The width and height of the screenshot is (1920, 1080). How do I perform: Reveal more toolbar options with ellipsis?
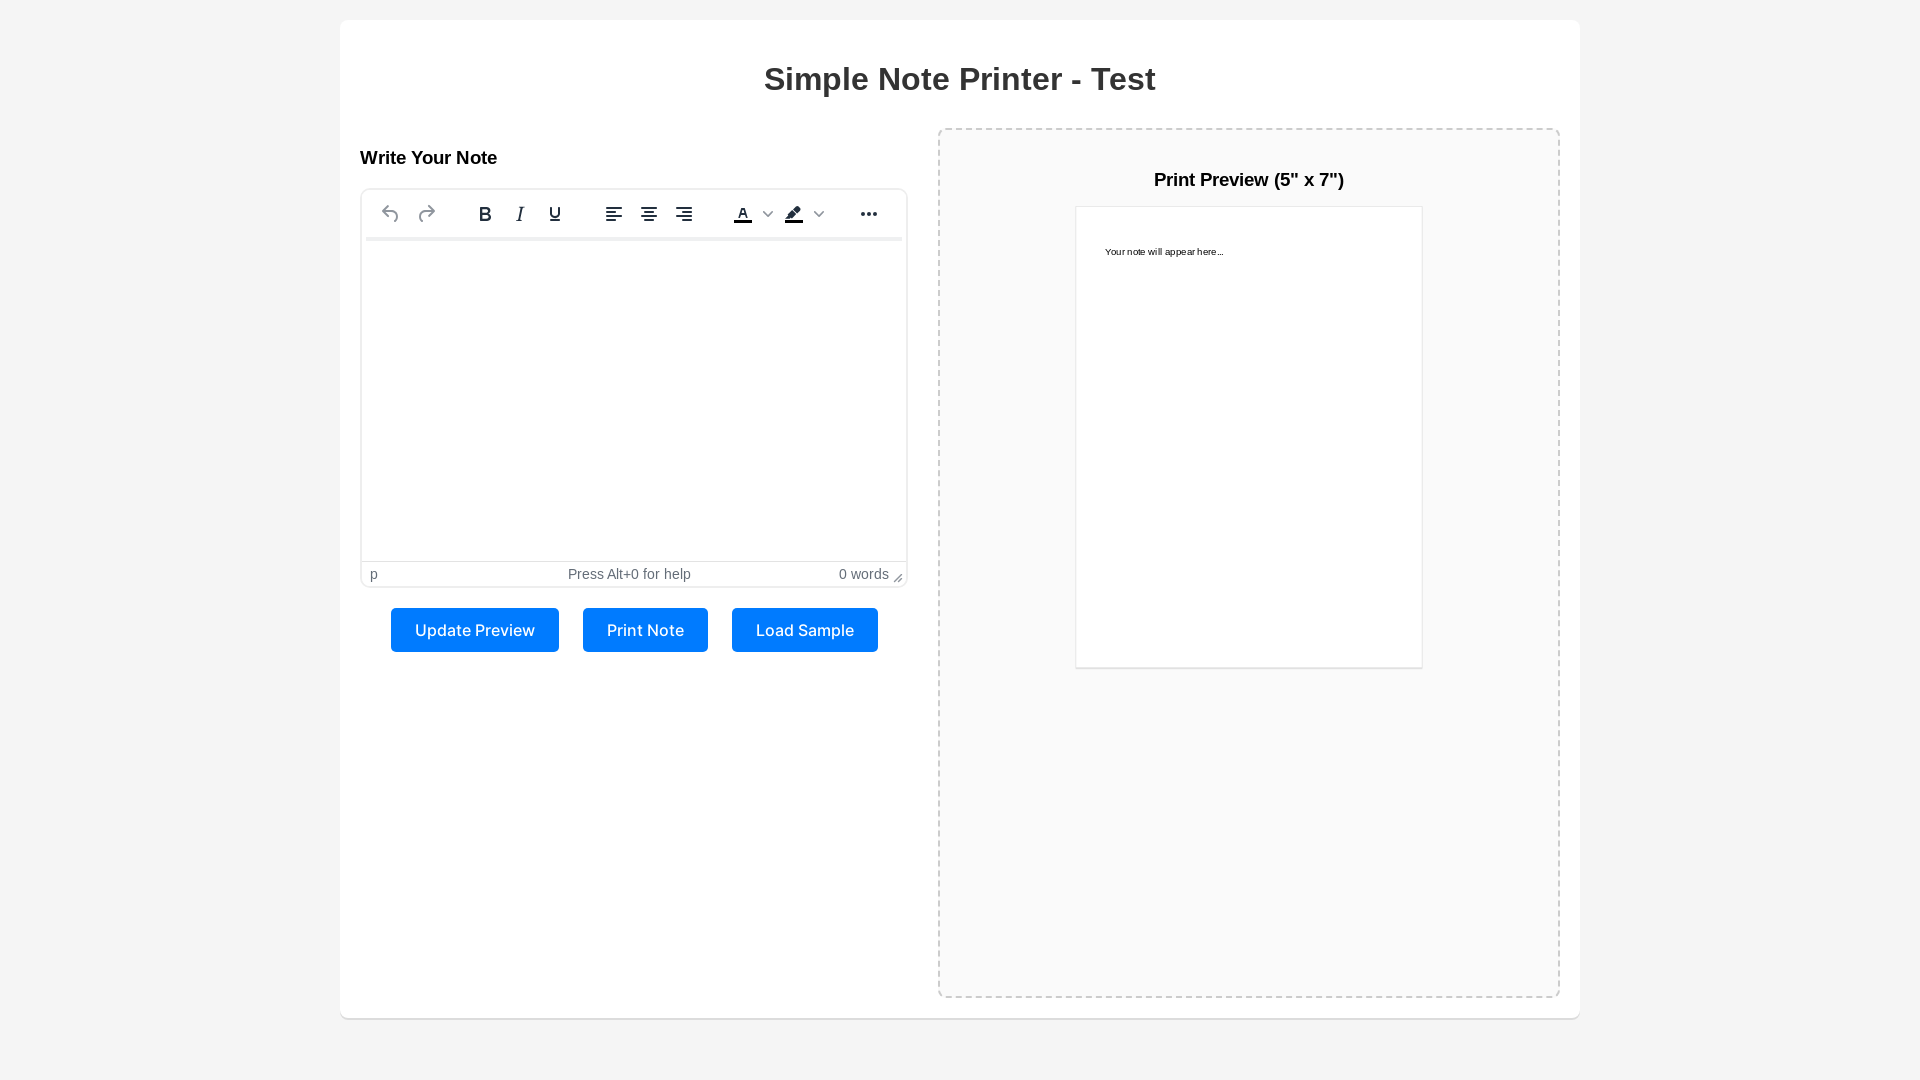(x=869, y=214)
